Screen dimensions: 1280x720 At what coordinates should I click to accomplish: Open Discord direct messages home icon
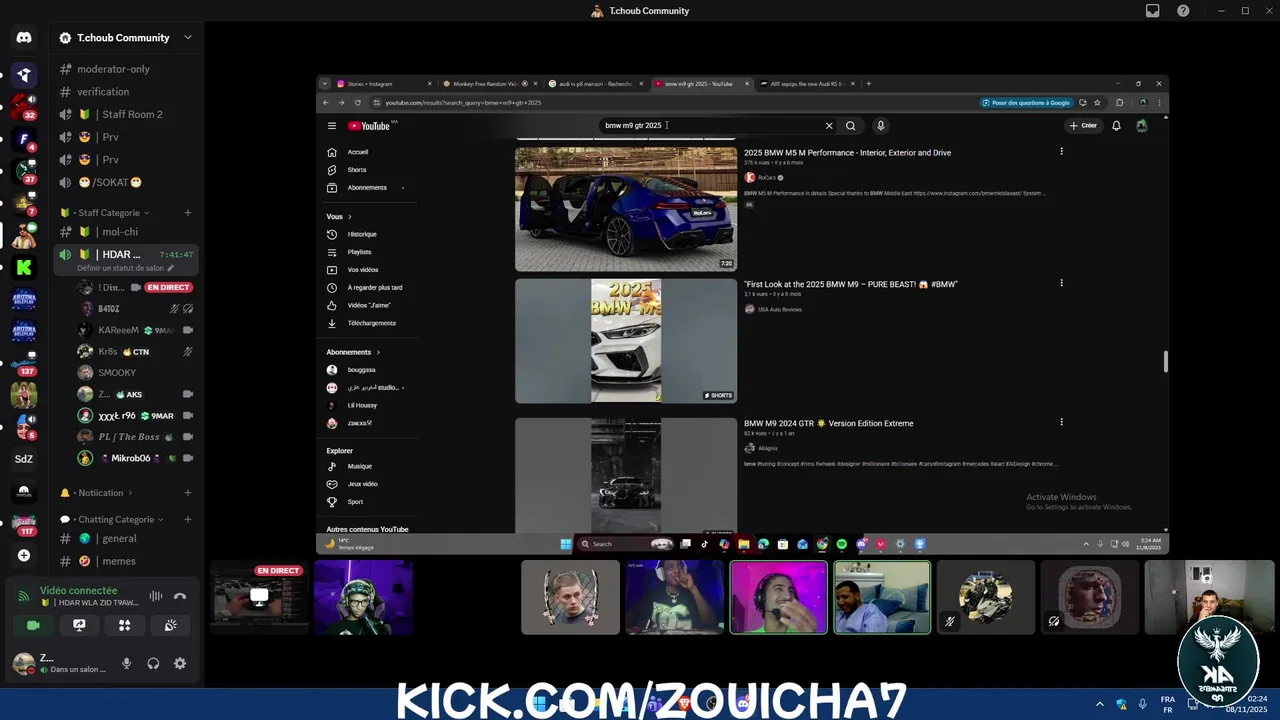pyautogui.click(x=24, y=38)
